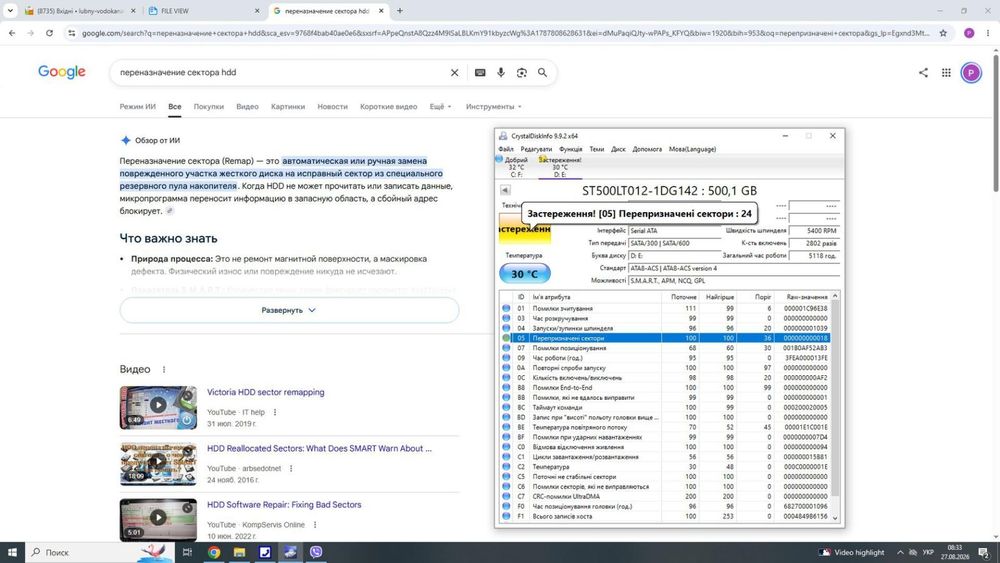Open site information icon in address bar
This screenshot has height=563, width=1000.
click(x=71, y=33)
